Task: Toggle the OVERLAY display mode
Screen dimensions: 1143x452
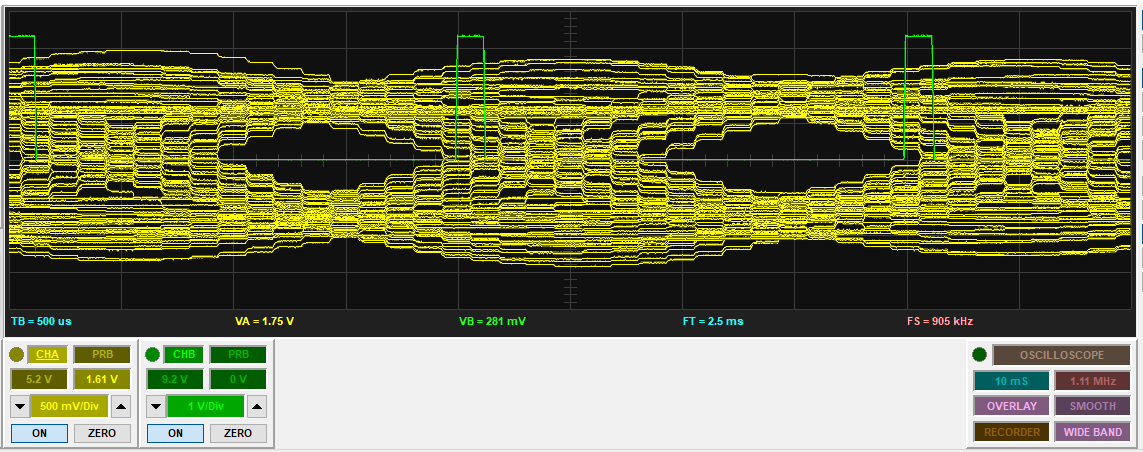Action: tap(1011, 406)
